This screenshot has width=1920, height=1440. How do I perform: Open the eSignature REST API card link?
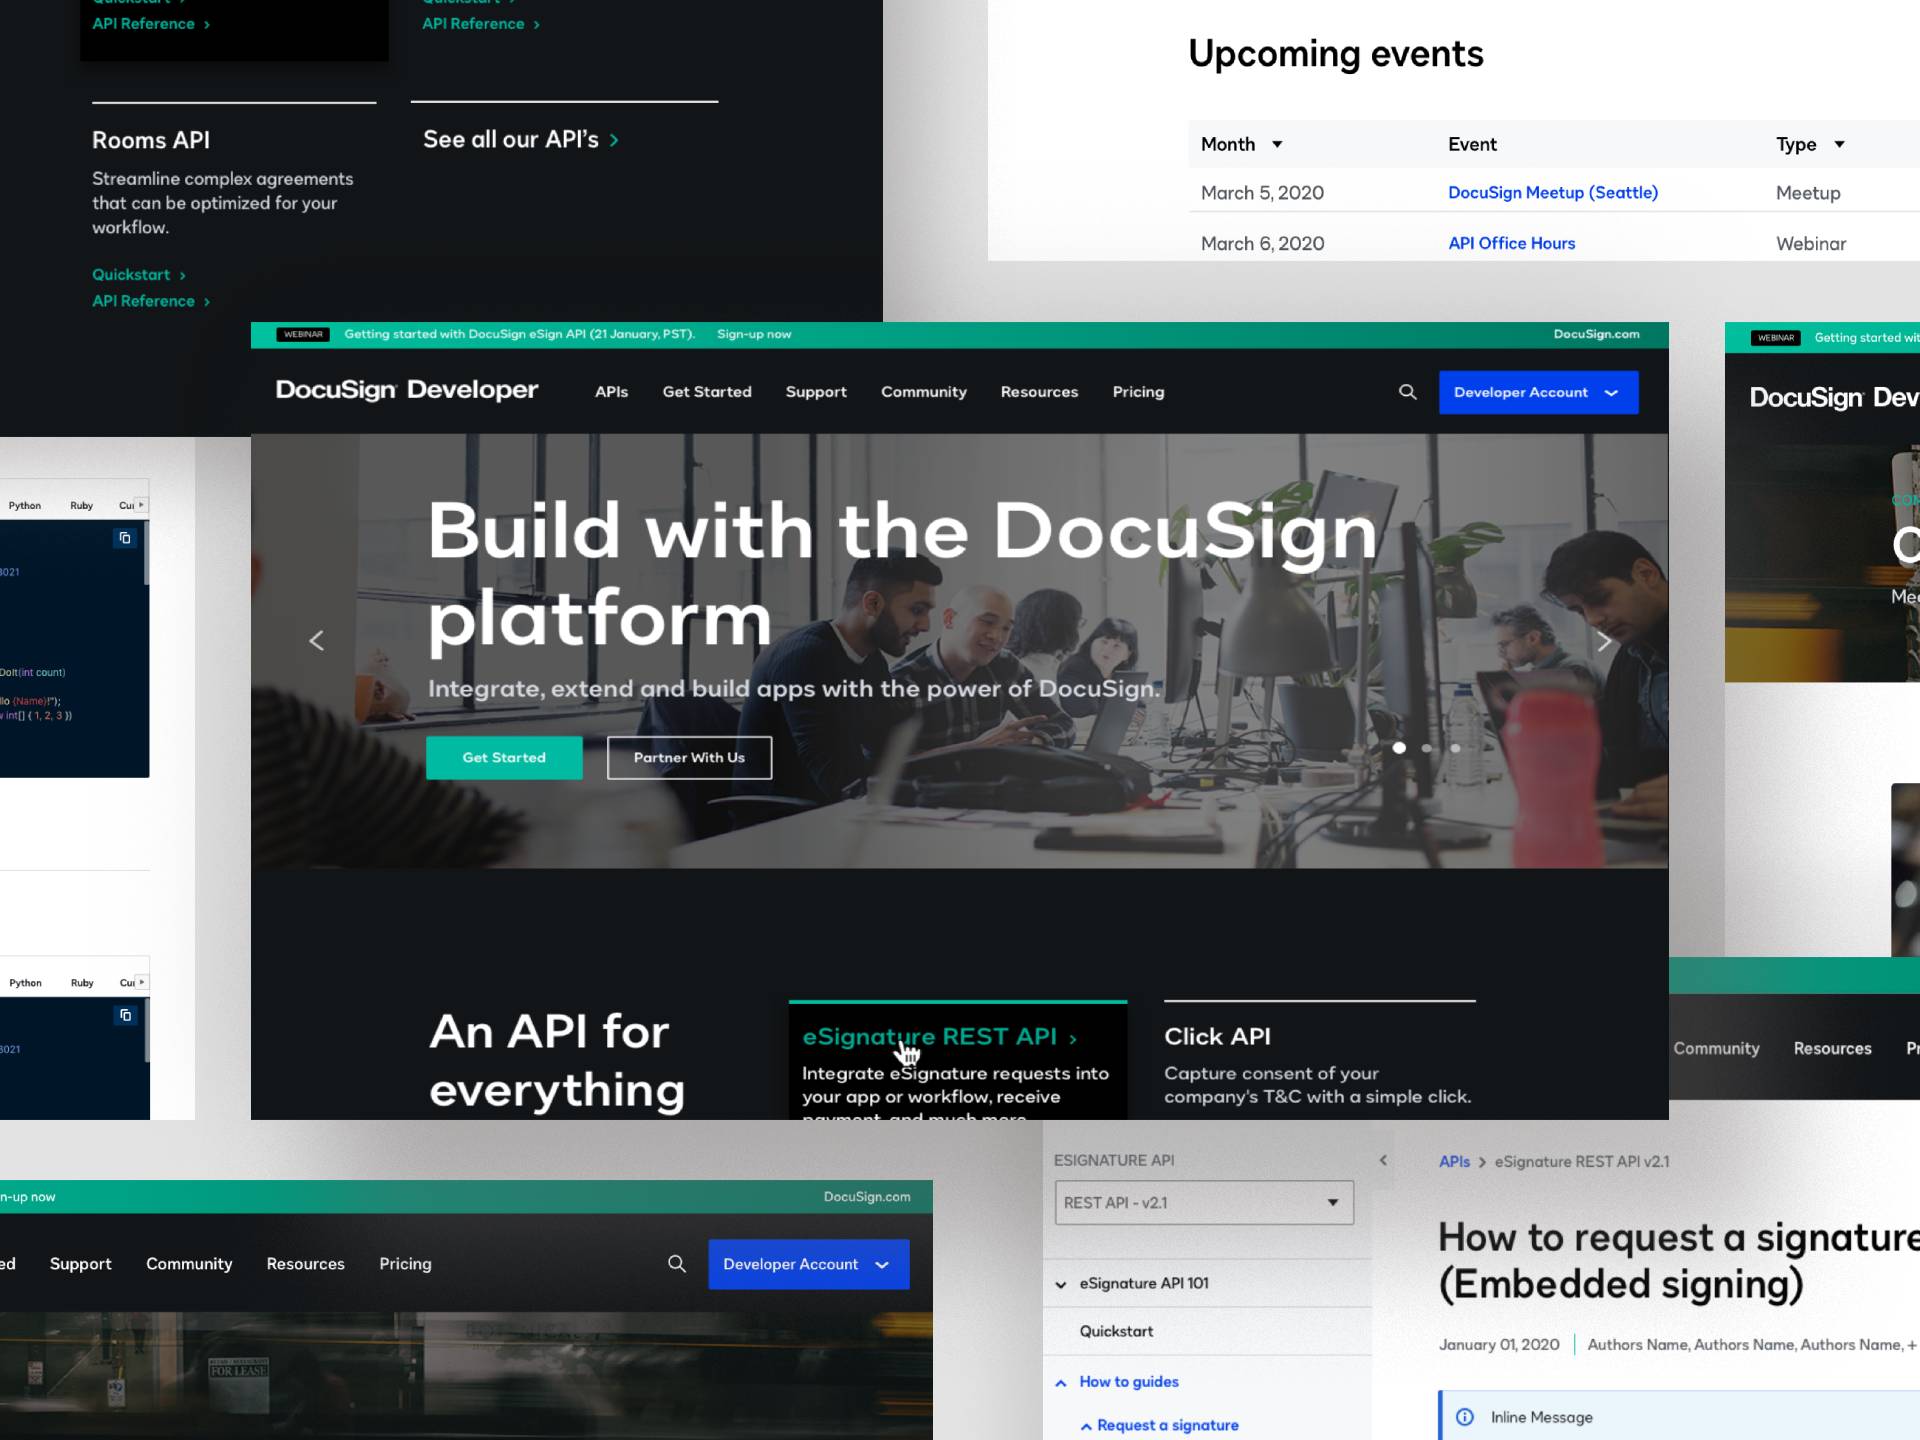[939, 1037]
